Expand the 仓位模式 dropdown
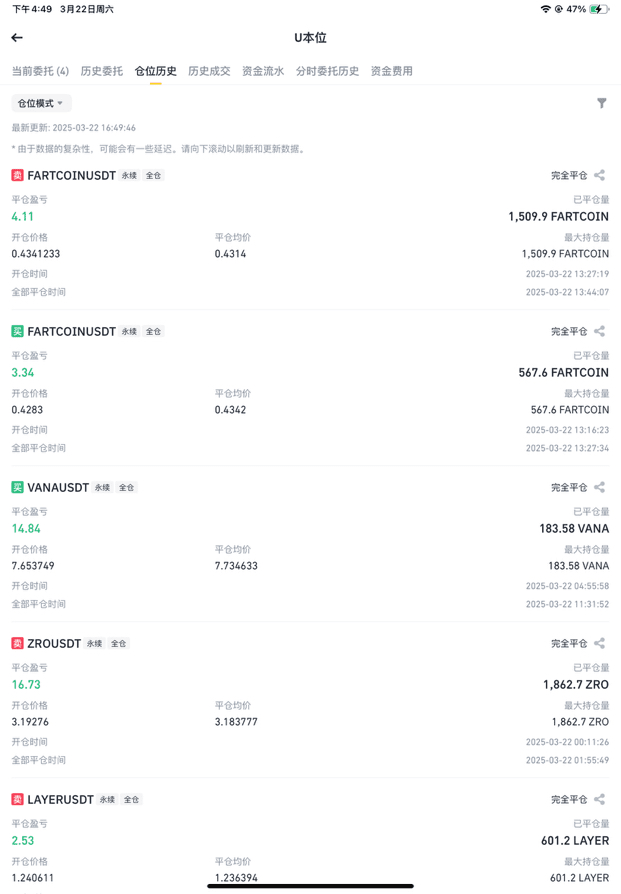 (41, 103)
